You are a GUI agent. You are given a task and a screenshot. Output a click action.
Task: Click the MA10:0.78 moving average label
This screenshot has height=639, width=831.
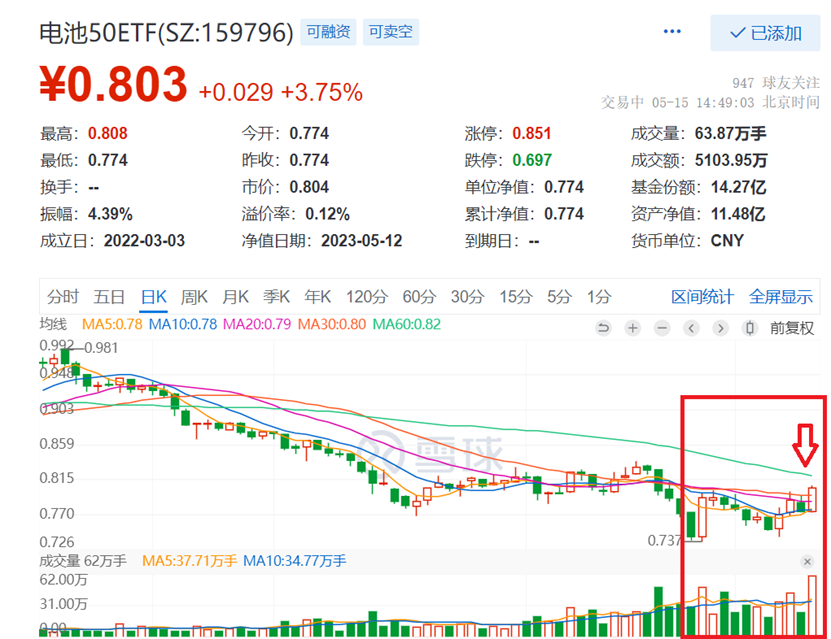(x=183, y=324)
